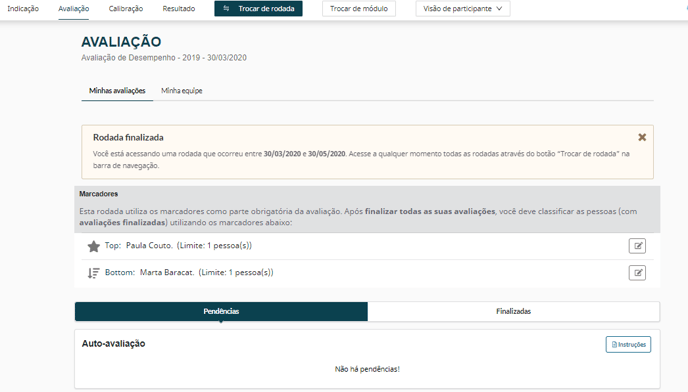Click the Trocar de rodada button
The height and width of the screenshot is (392, 688).
258,9
